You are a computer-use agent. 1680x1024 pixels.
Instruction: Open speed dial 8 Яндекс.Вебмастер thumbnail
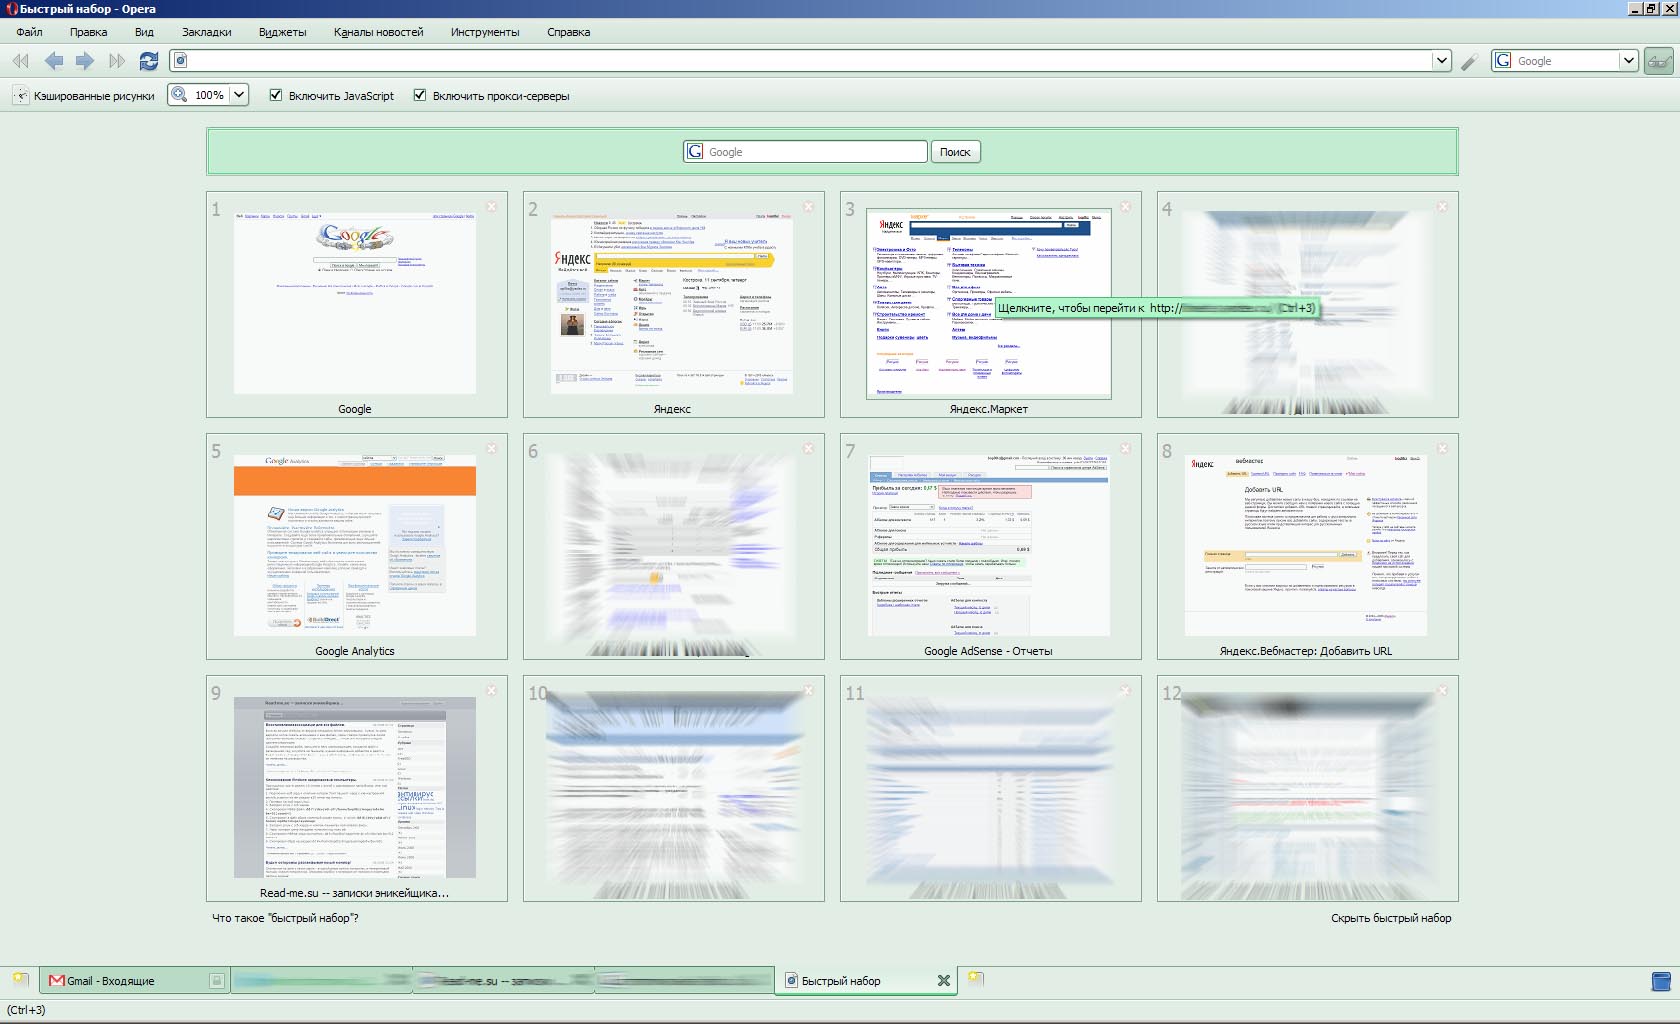(x=1306, y=544)
